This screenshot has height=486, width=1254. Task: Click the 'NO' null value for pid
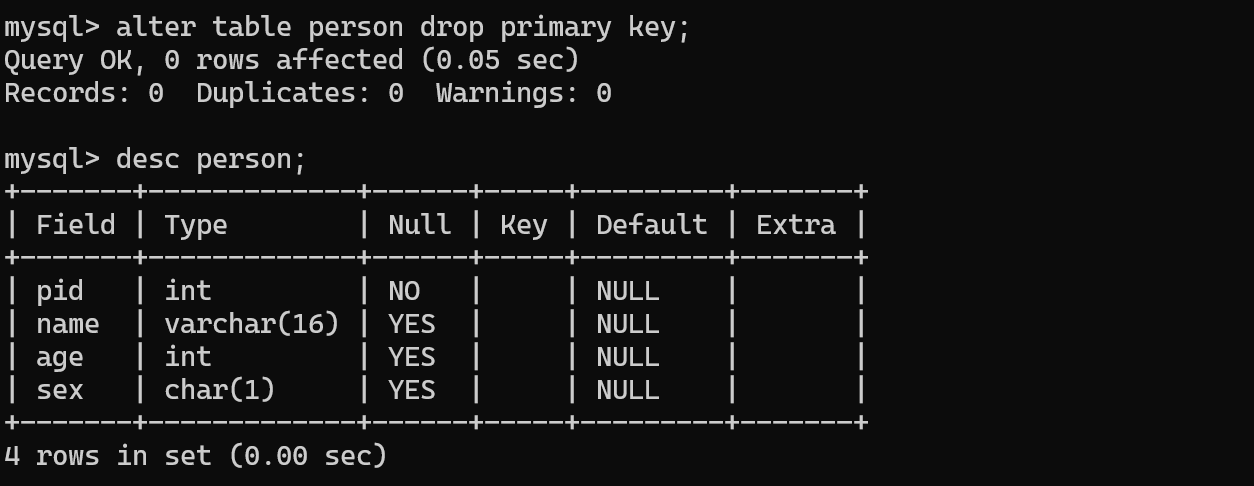(404, 291)
